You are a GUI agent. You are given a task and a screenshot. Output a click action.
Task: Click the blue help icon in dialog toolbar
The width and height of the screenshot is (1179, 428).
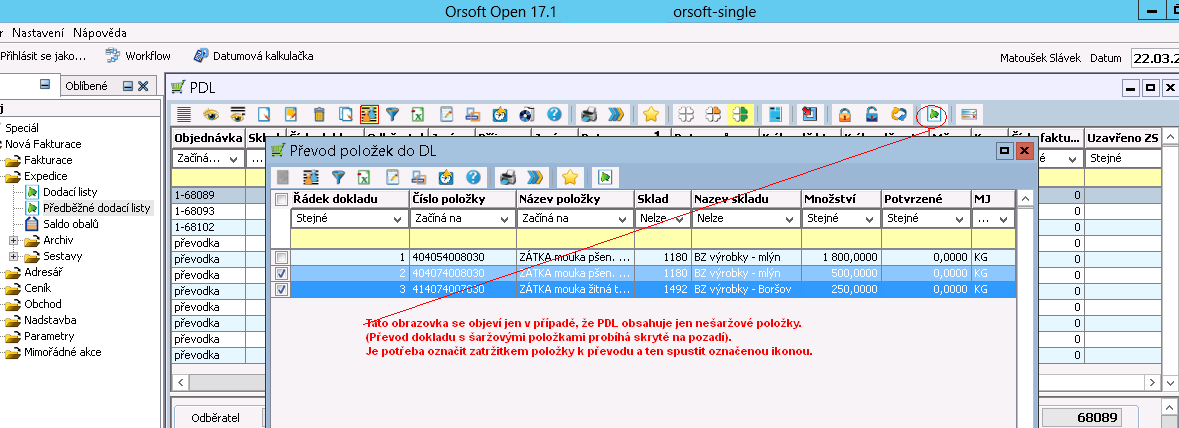coord(473,177)
